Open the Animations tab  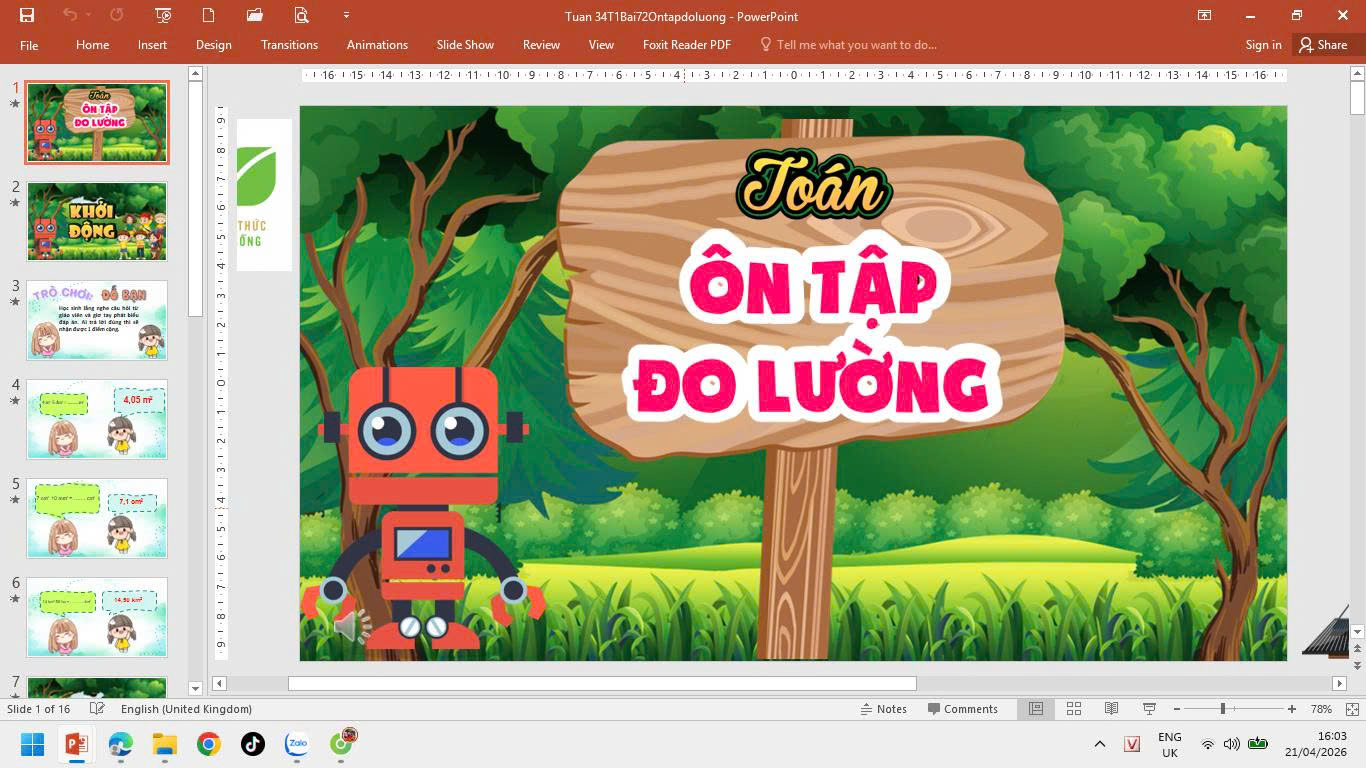point(377,45)
